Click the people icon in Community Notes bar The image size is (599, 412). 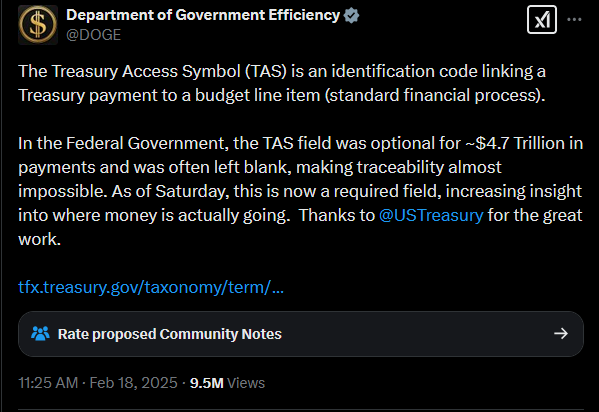pyautogui.click(x=40, y=334)
